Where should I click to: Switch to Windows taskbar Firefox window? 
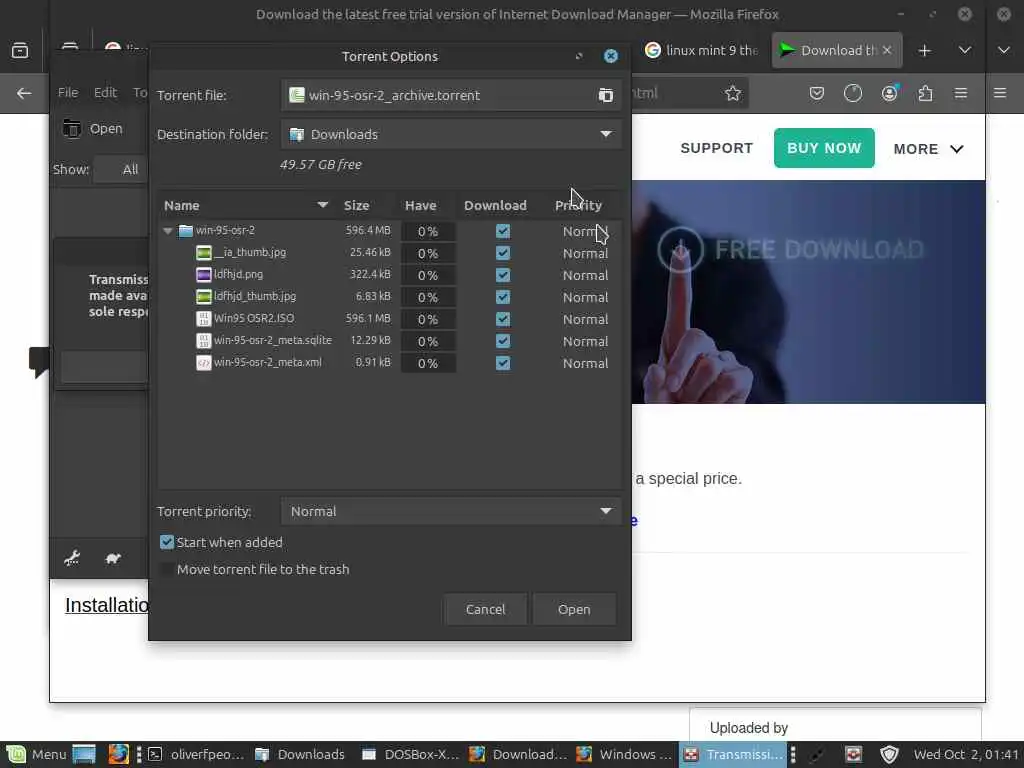[x=624, y=755]
